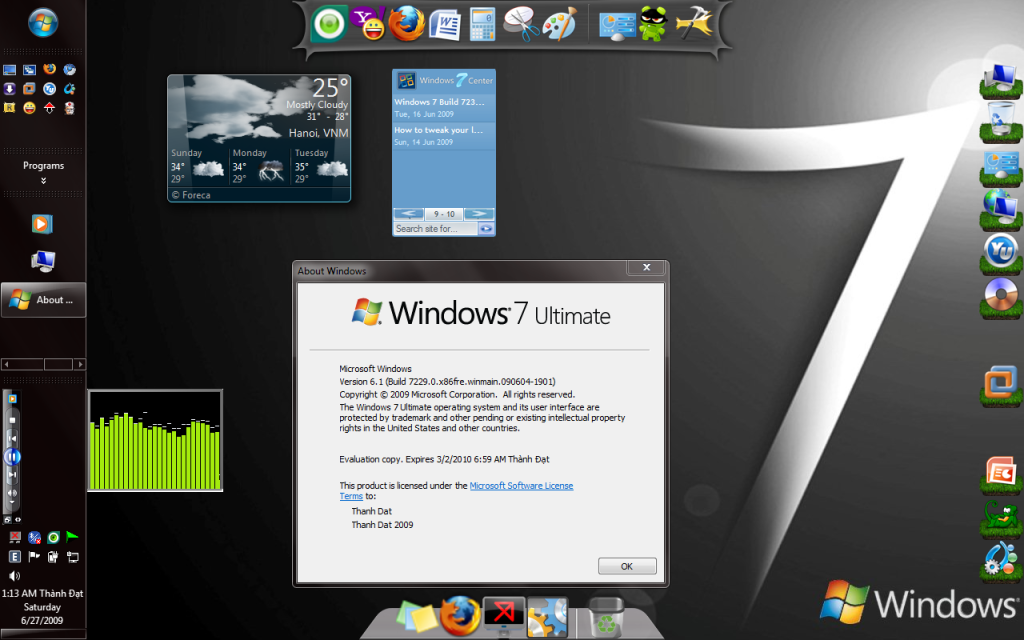Go to previous page in Windows 7 Center
Image resolution: width=1024 pixels, height=640 pixels.
point(408,214)
